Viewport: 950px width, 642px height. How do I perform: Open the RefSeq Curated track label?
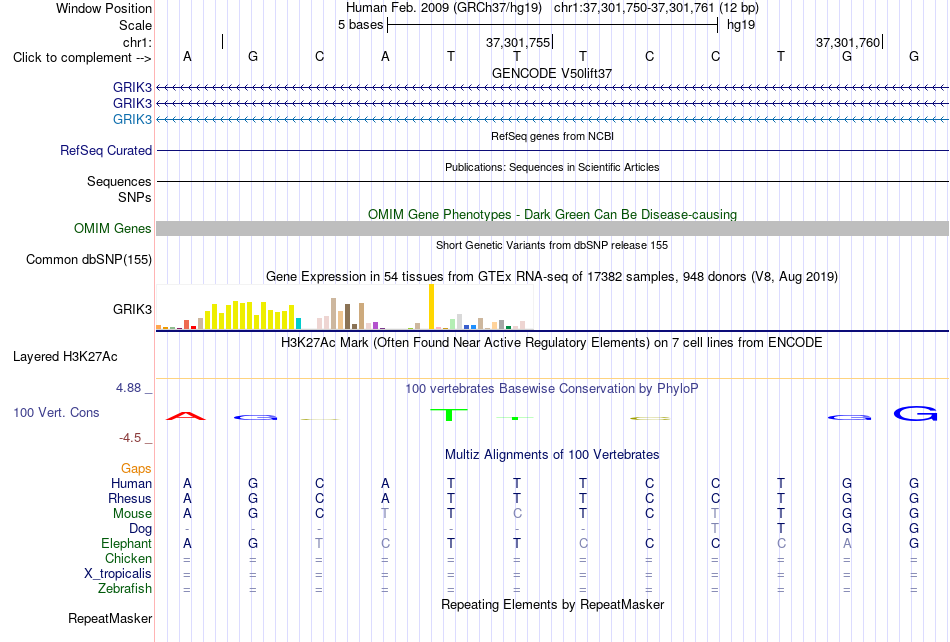[x=106, y=150]
